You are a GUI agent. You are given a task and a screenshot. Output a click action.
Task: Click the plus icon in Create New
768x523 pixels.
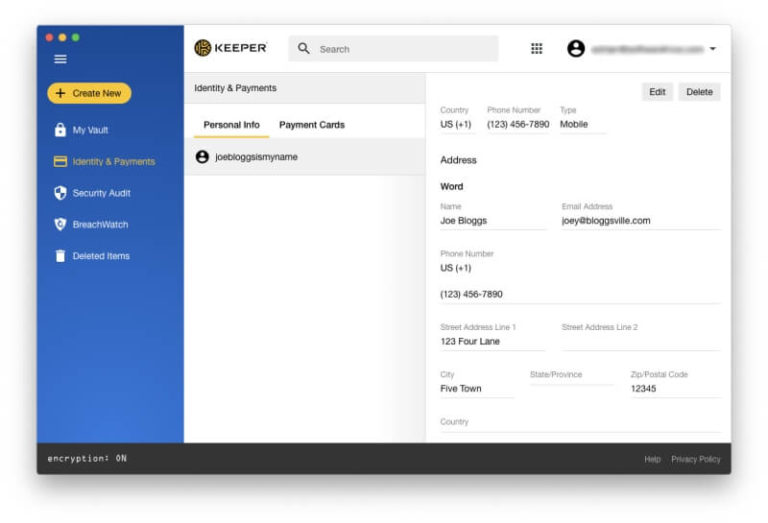[60, 93]
